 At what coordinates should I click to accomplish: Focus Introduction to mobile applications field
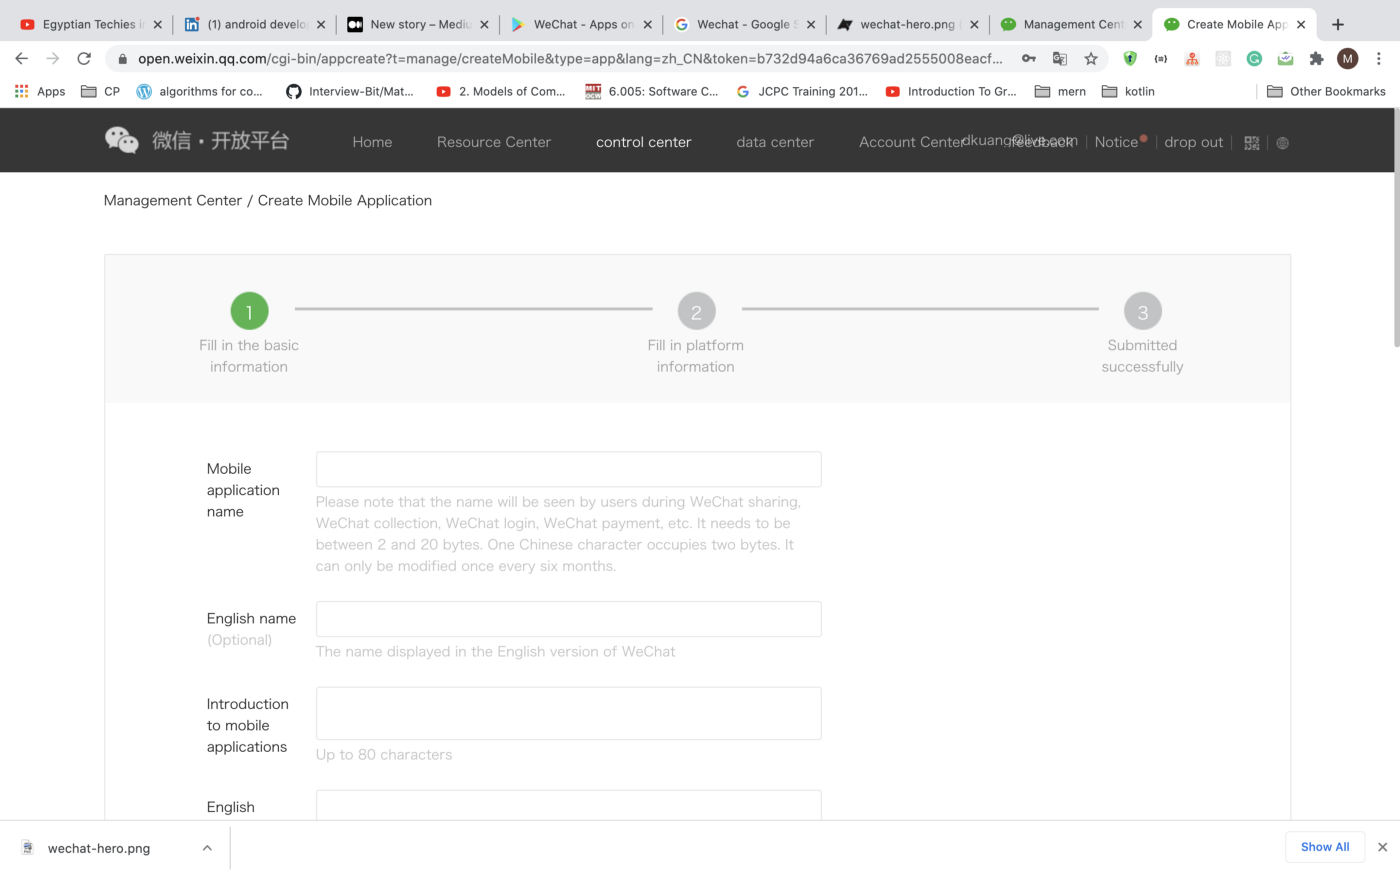tap(568, 713)
